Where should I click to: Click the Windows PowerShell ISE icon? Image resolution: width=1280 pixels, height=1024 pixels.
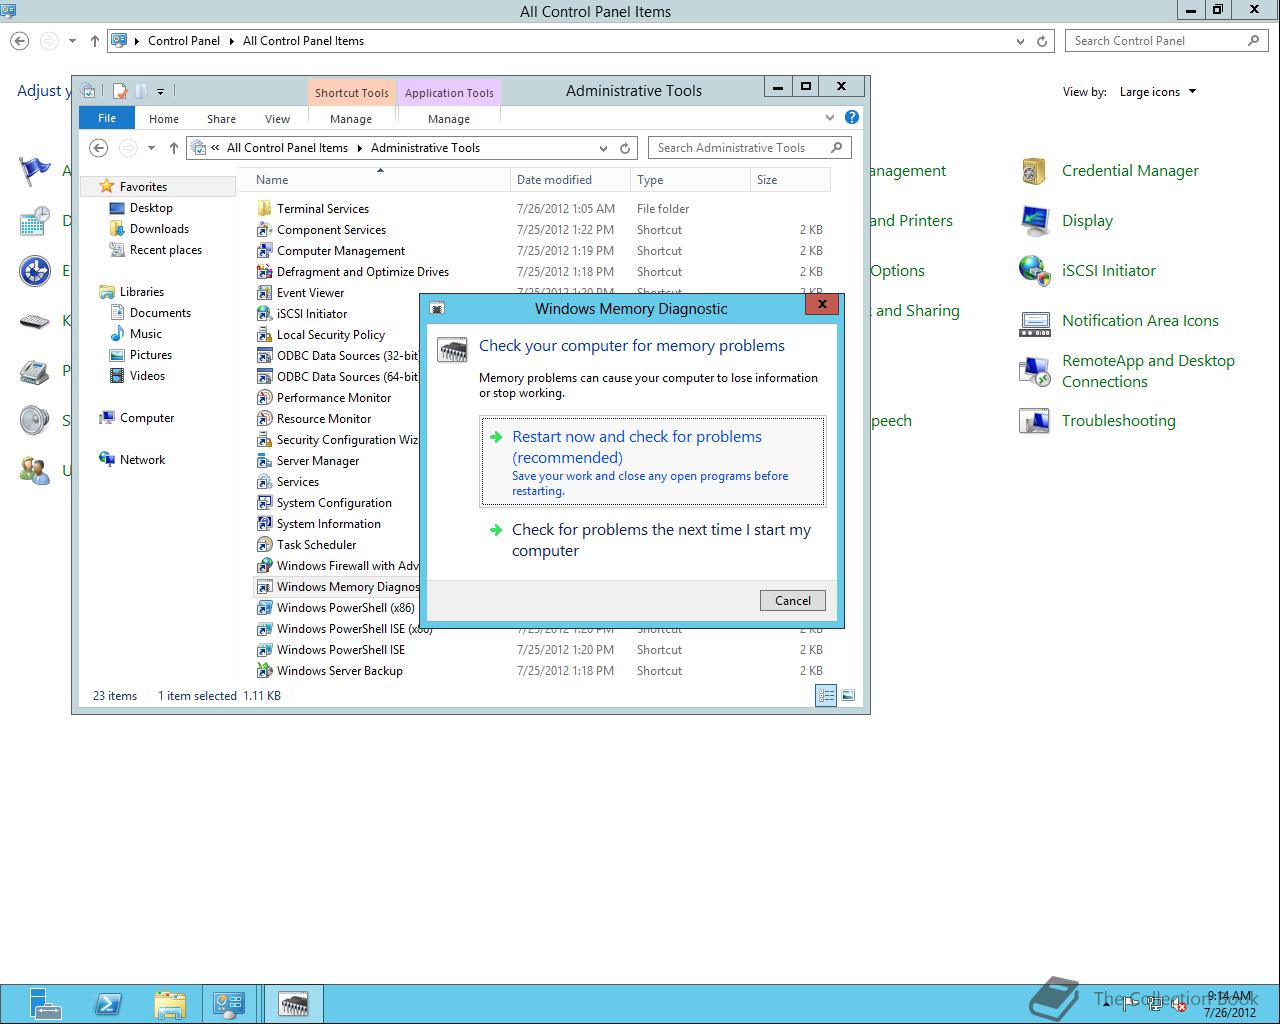point(264,649)
